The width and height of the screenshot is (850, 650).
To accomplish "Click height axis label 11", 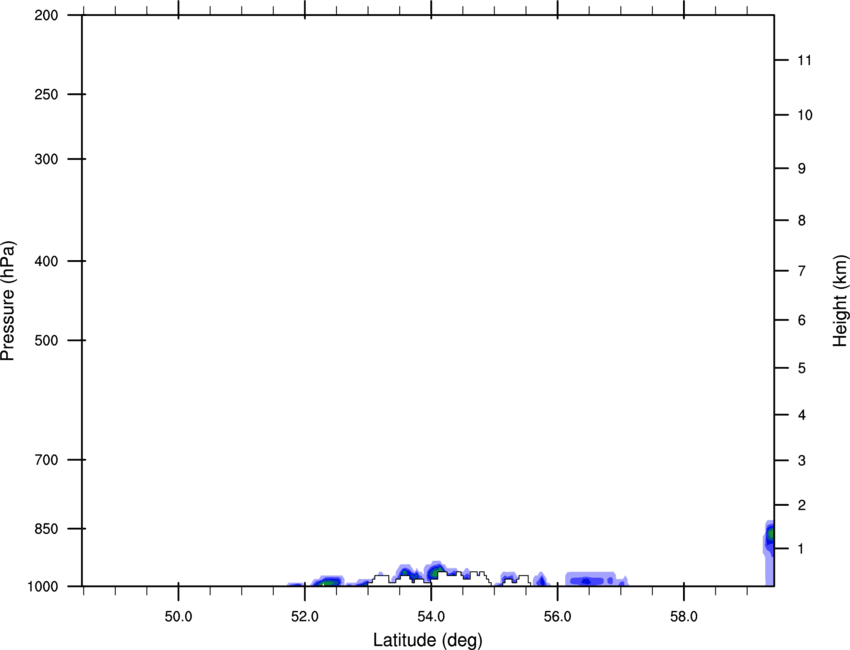I will click(x=804, y=60).
